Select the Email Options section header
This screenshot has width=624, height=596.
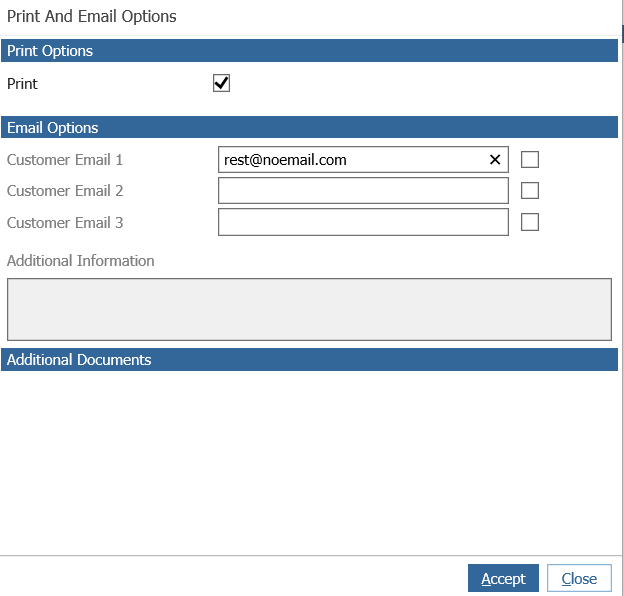pos(309,127)
